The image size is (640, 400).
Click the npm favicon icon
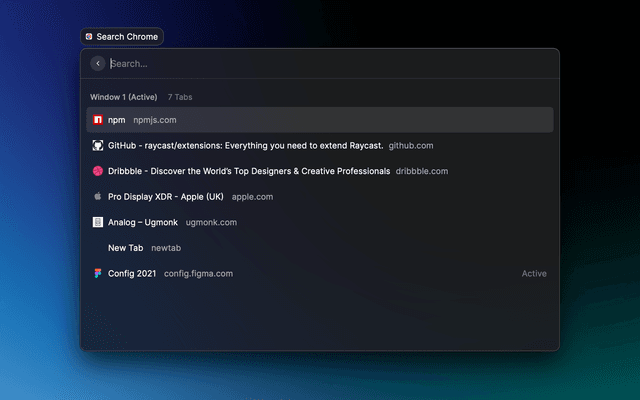point(98,120)
